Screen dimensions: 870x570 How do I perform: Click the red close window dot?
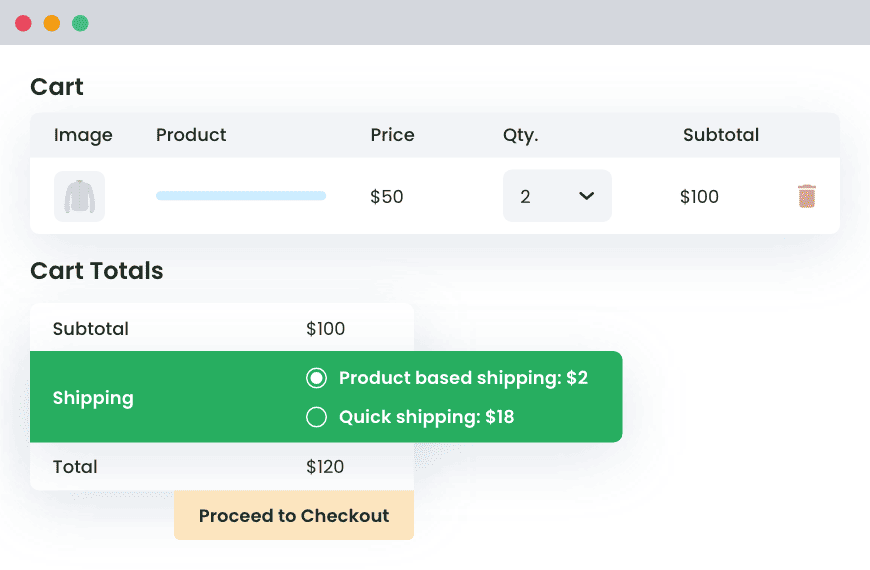point(23,23)
